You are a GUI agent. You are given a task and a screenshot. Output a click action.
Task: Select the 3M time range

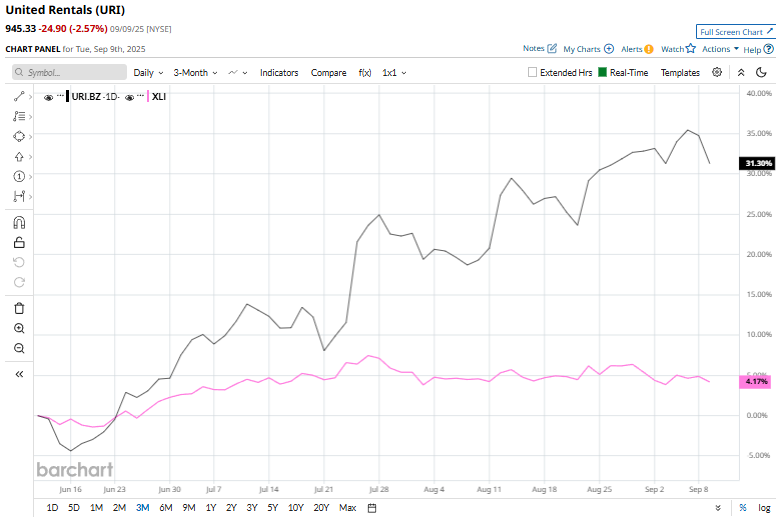[x=143, y=508]
